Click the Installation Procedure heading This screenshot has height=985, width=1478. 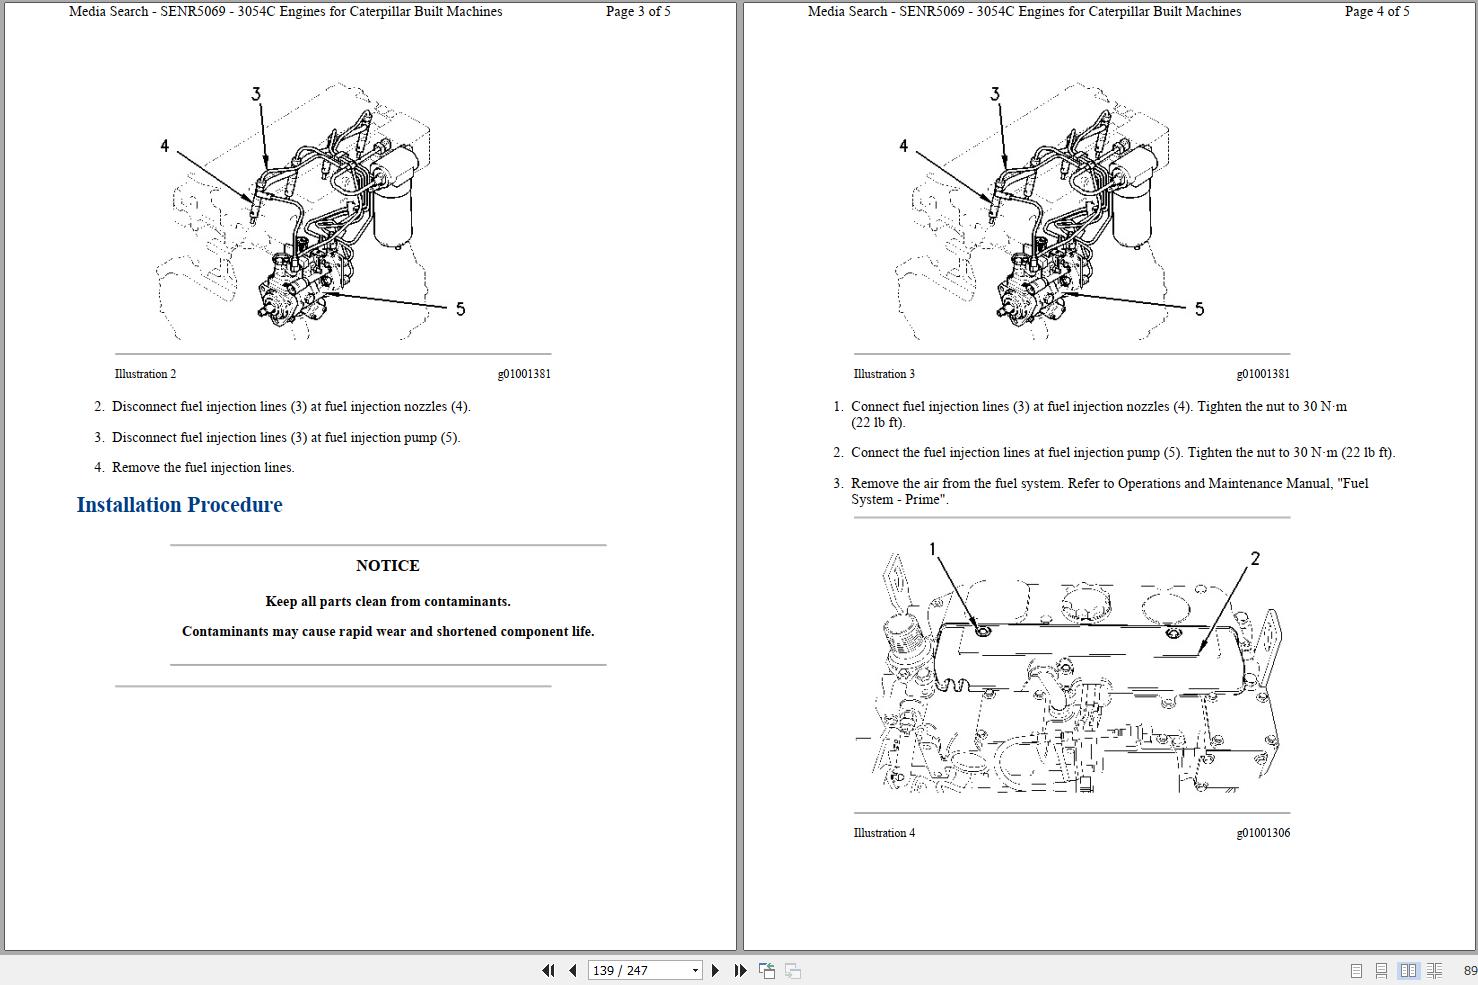point(179,505)
